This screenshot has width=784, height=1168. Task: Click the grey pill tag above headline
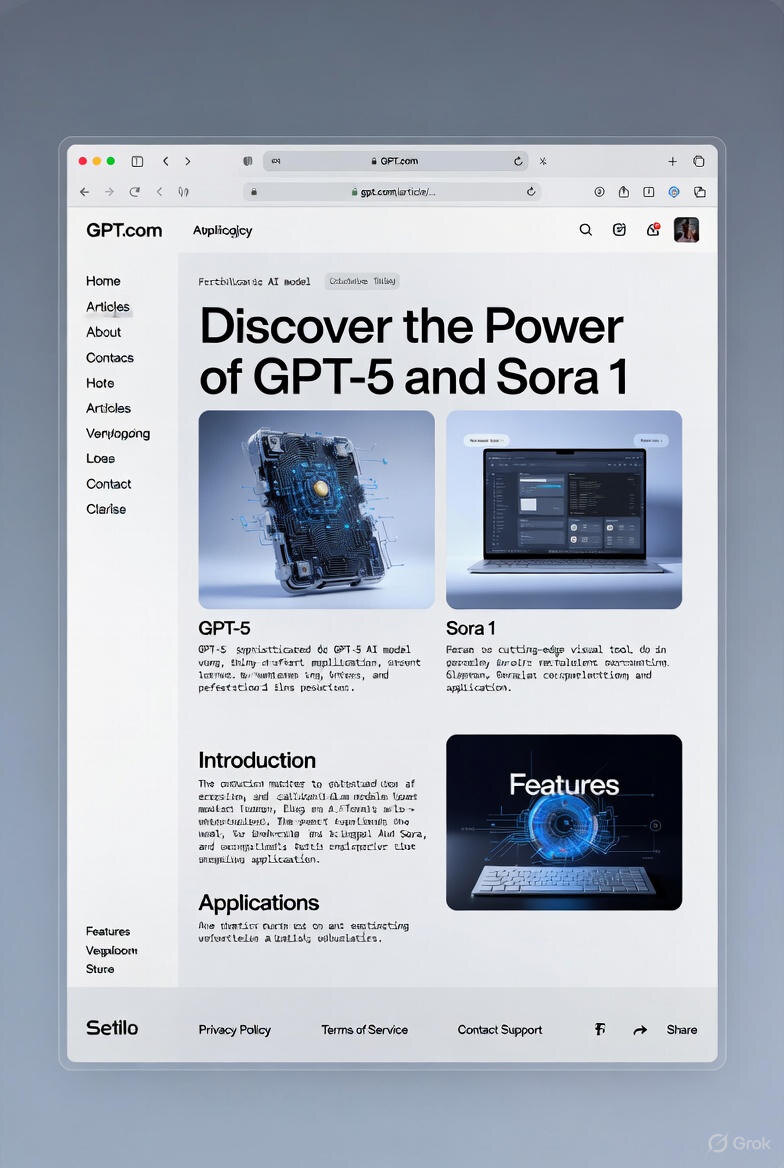[362, 281]
